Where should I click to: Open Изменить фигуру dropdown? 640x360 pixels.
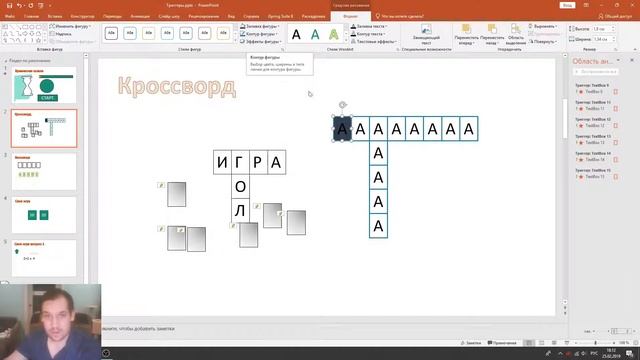[70, 26]
